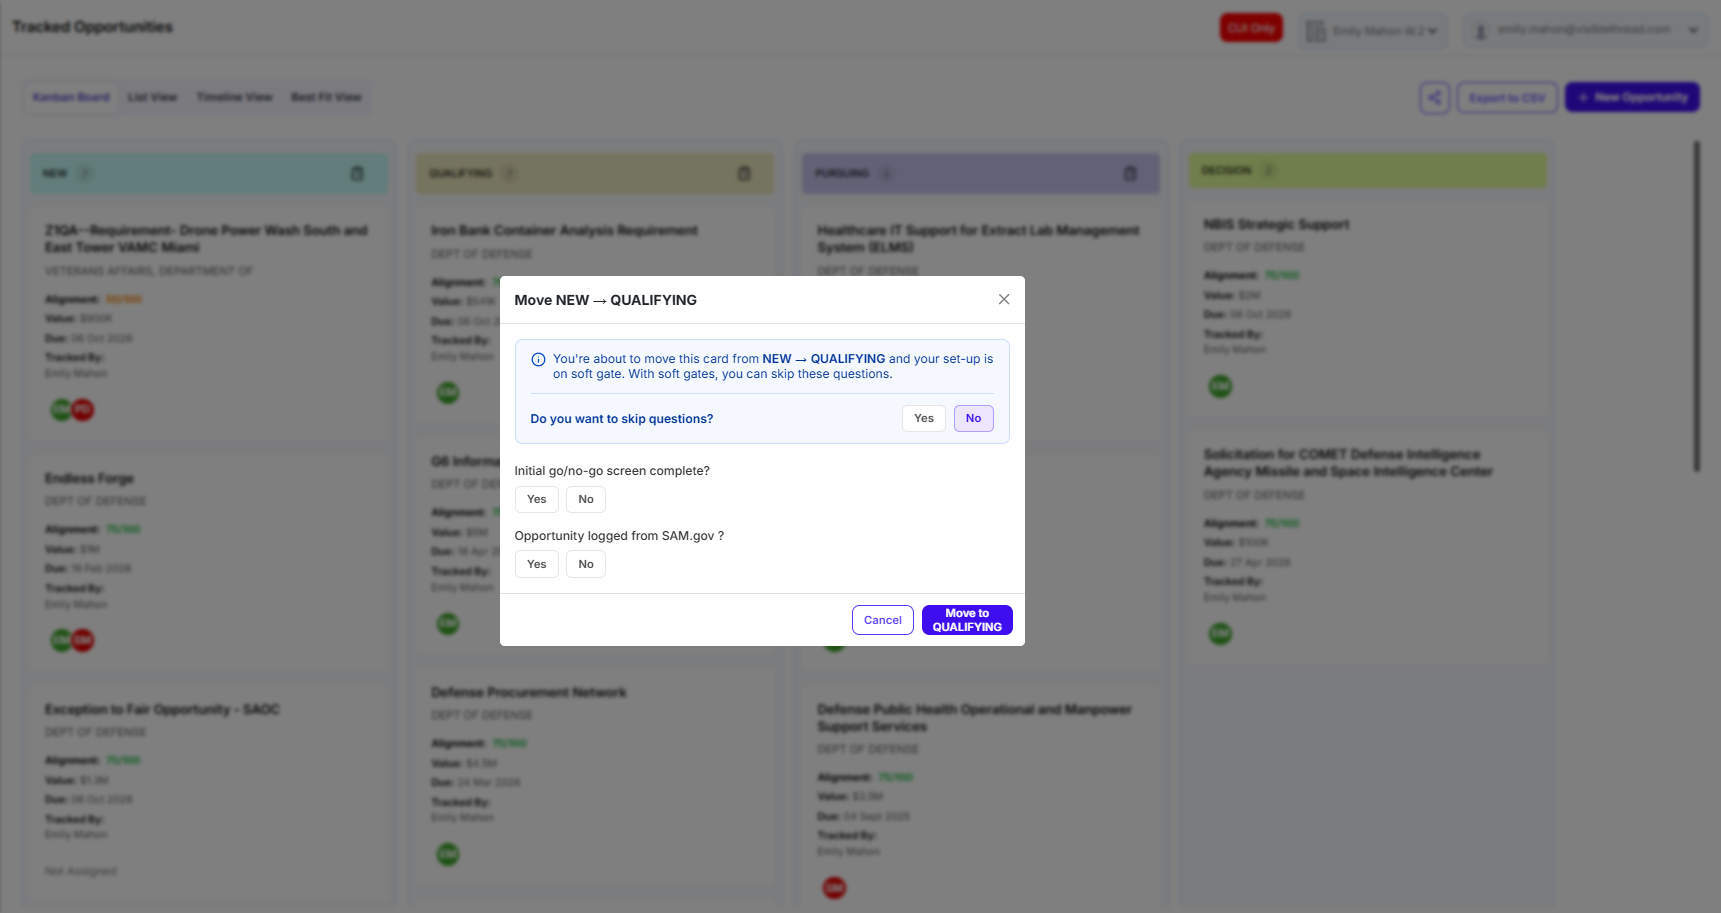Click green avatar on Defense Procurement Network card
1721x913 pixels.
pyautogui.click(x=448, y=854)
